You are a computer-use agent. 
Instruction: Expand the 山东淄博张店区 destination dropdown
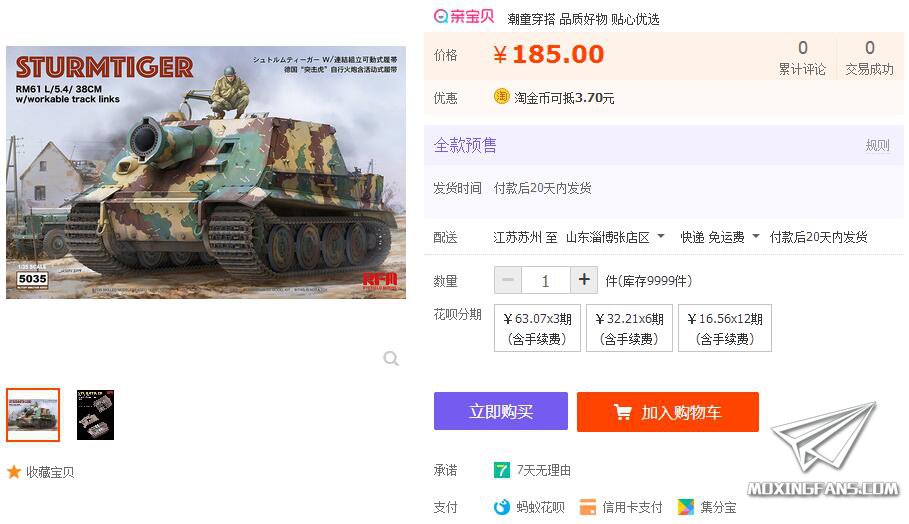click(x=615, y=237)
